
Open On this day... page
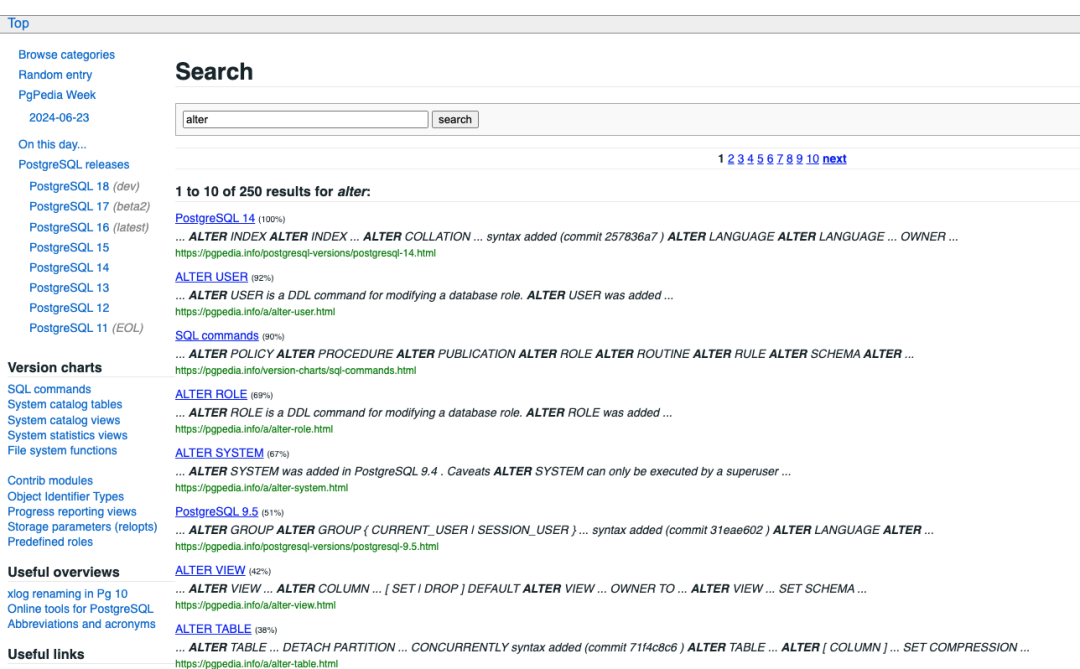click(x=52, y=144)
